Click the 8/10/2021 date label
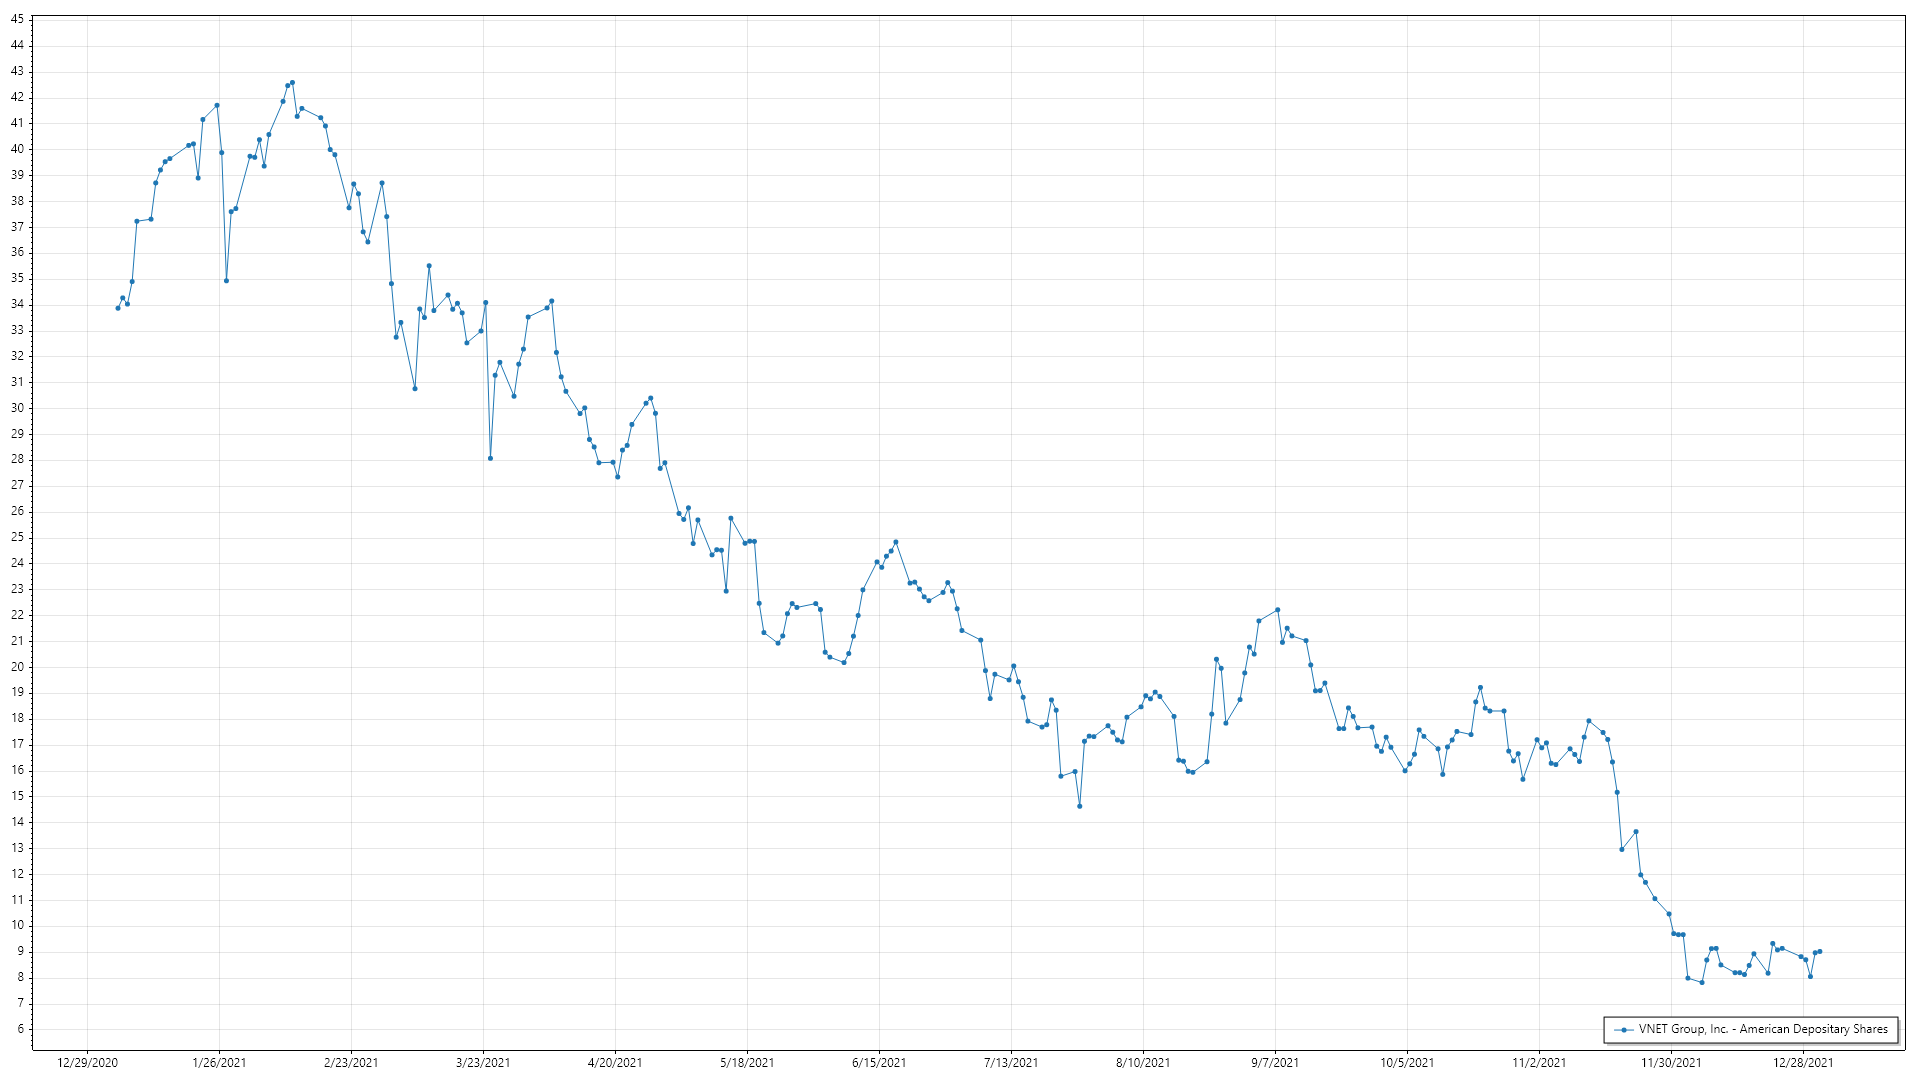Viewport: 1920px width, 1080px height. click(x=1143, y=1063)
